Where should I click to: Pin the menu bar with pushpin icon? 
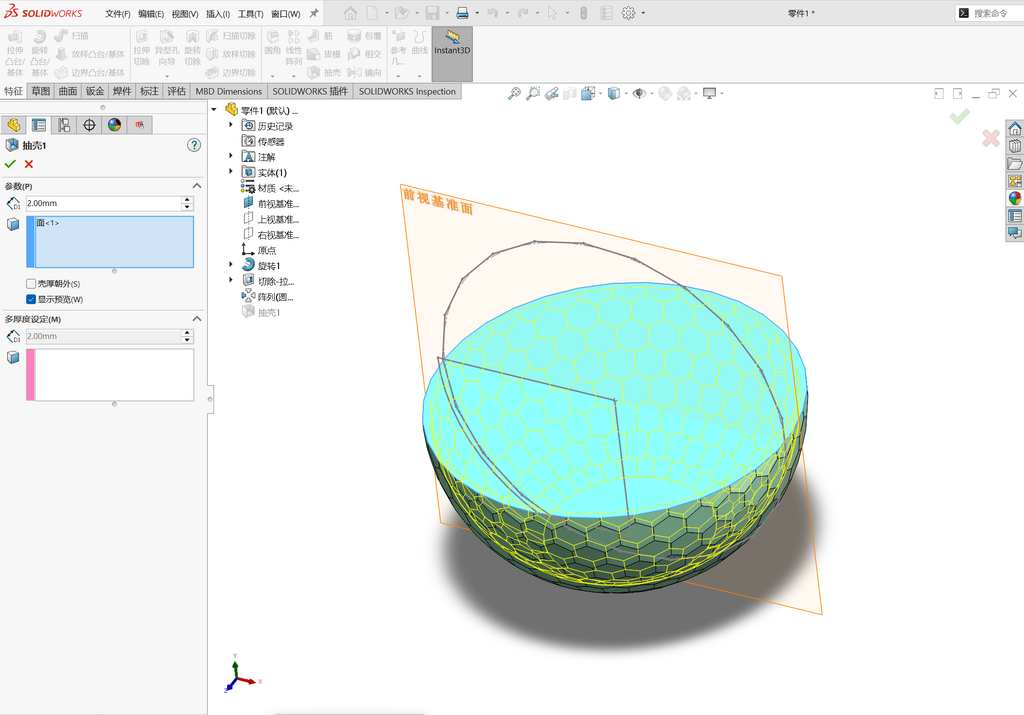point(314,13)
